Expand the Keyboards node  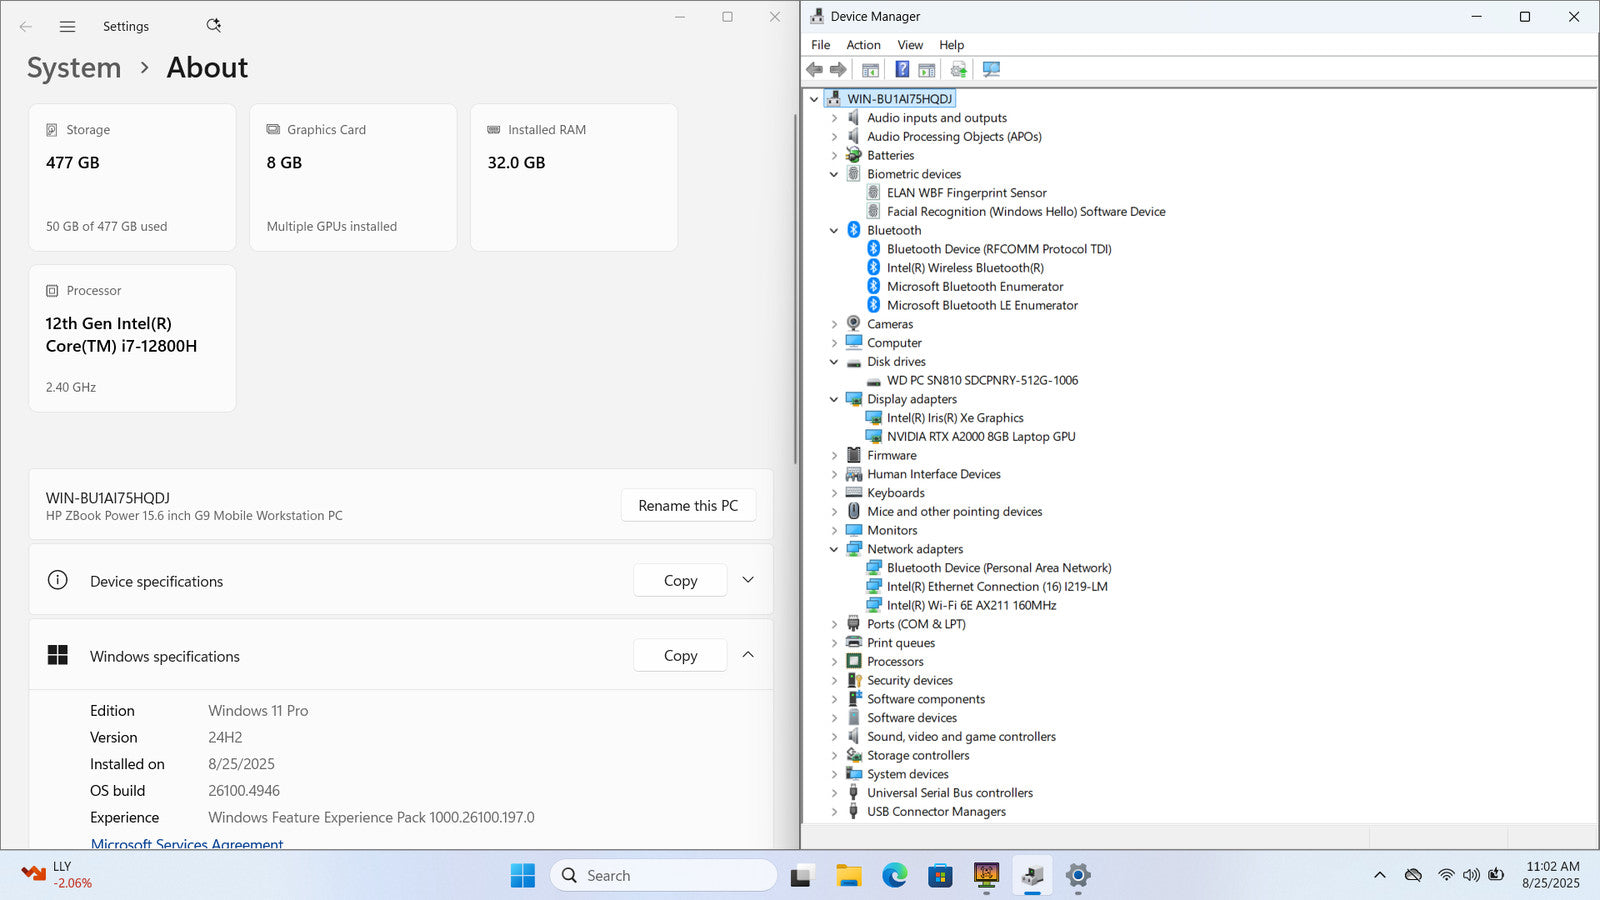(834, 493)
